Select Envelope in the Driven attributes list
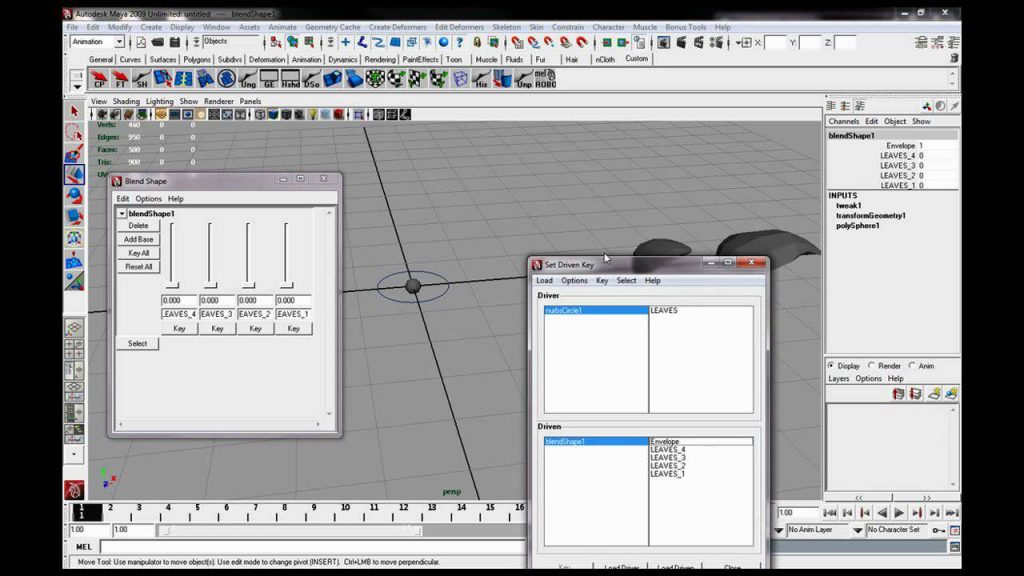The width and height of the screenshot is (1024, 576). tap(701, 441)
